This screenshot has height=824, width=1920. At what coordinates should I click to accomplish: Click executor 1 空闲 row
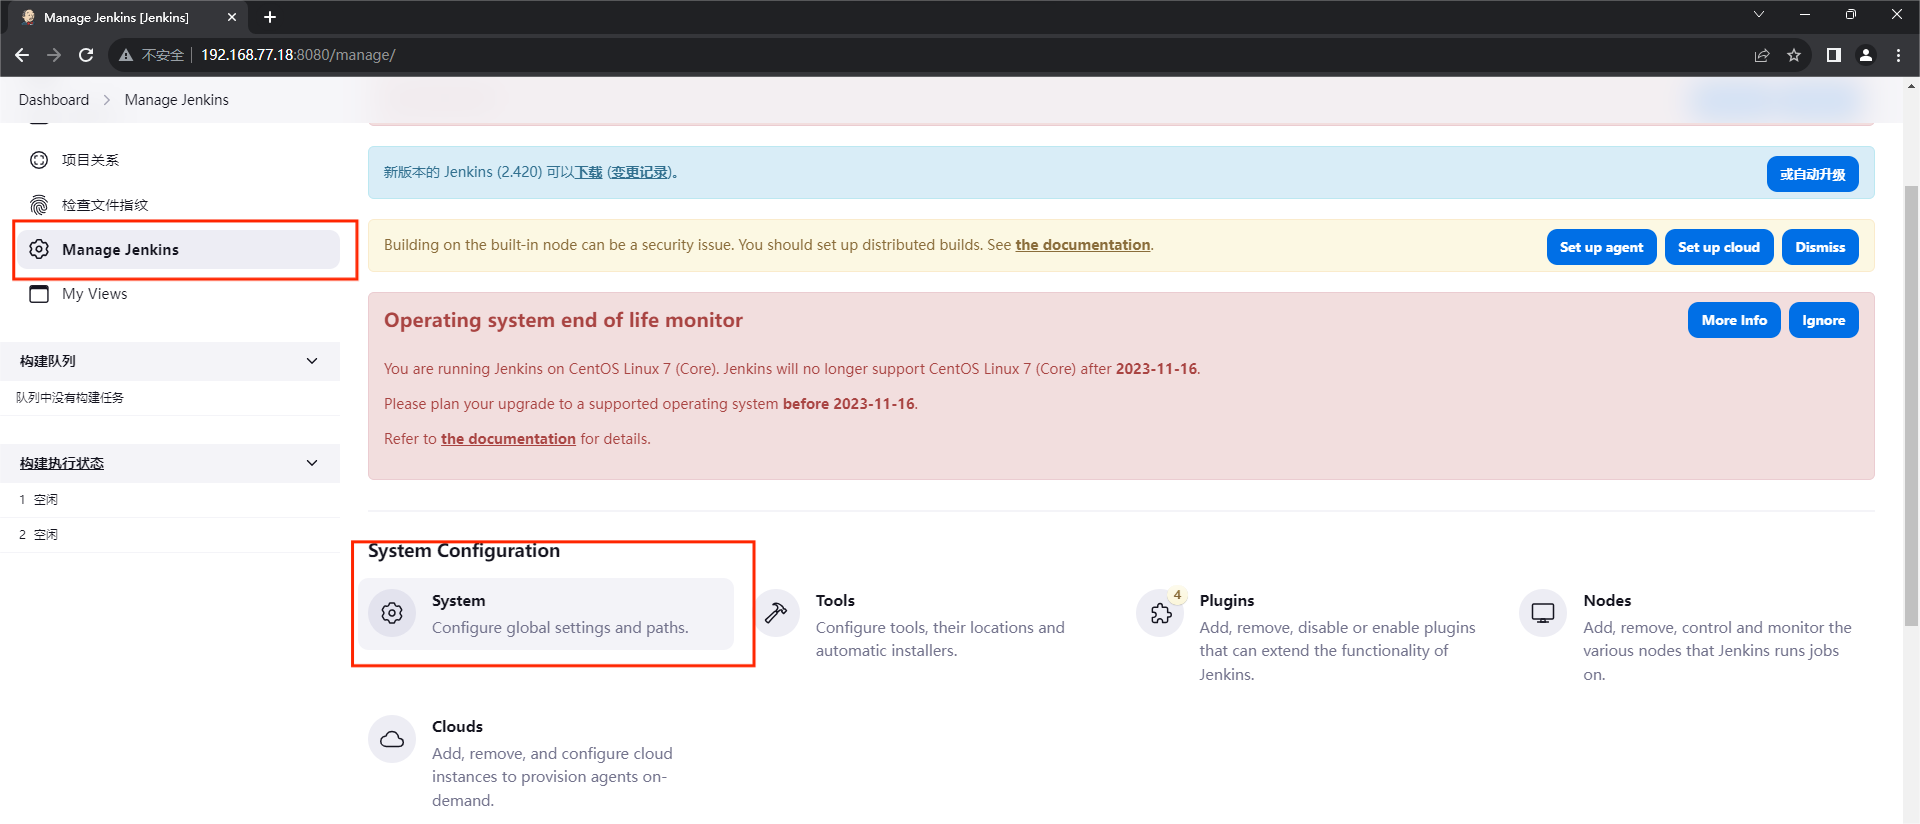[170, 499]
